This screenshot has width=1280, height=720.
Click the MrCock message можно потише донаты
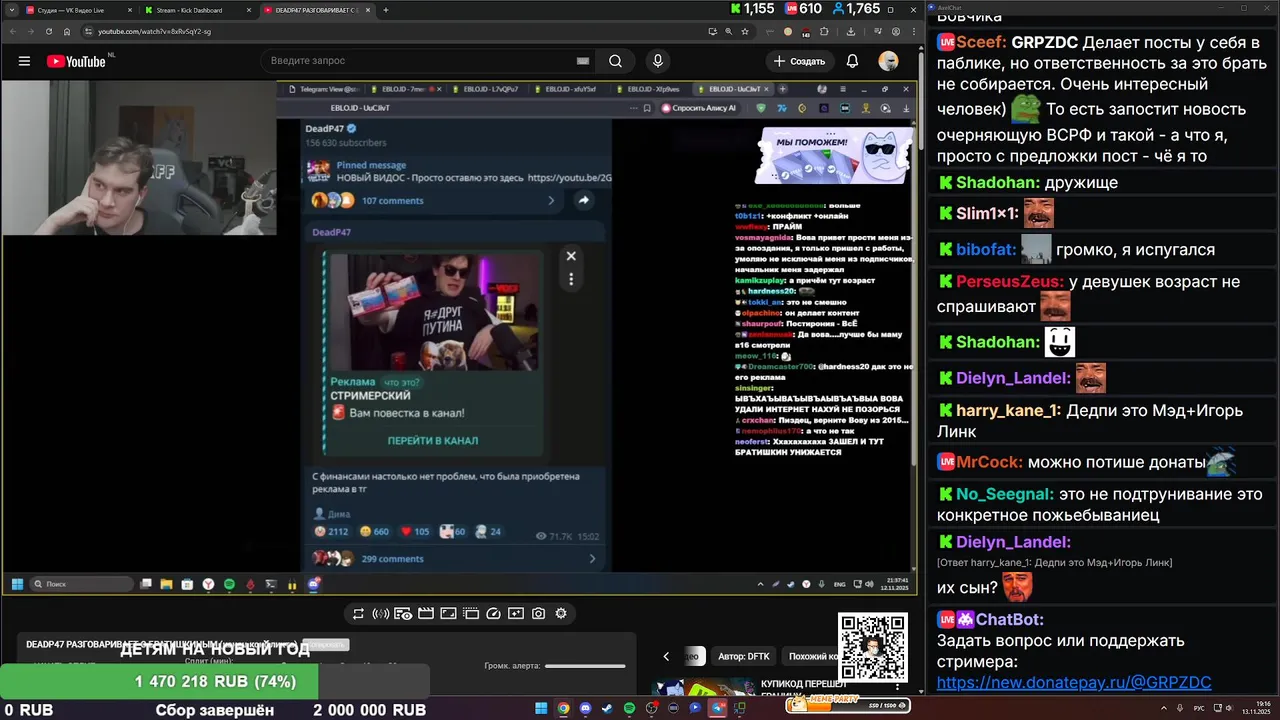point(1116,462)
